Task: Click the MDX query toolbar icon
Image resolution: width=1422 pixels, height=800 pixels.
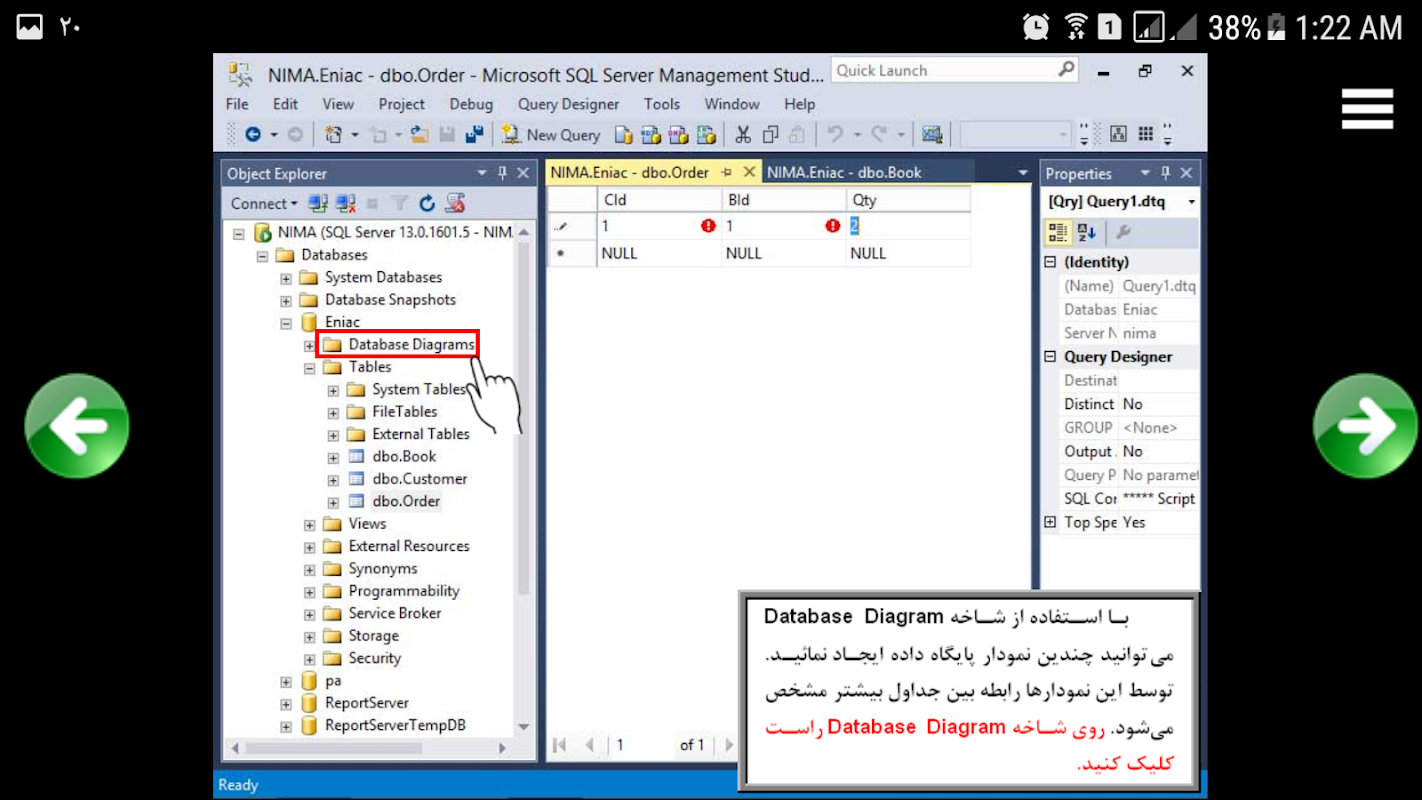Action: click(651, 134)
